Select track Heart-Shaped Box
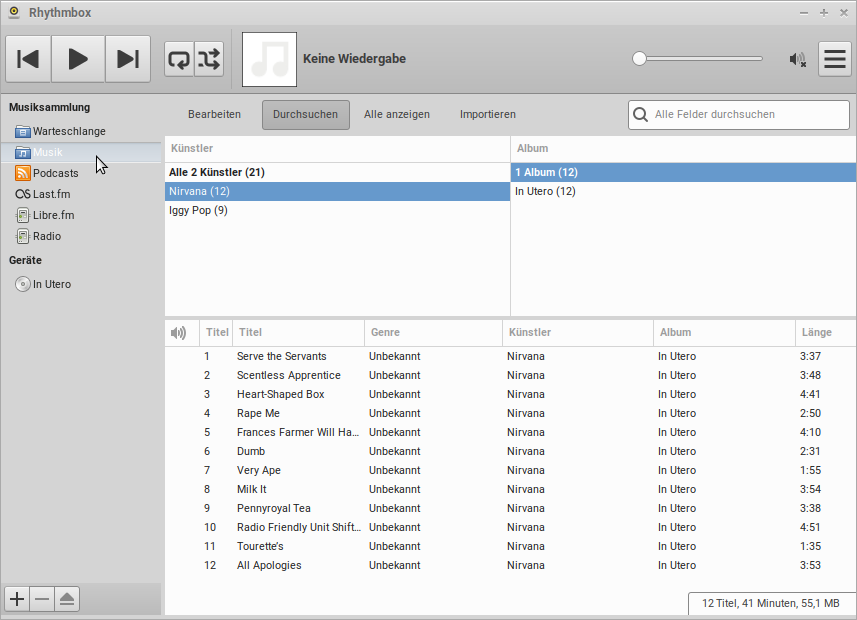Viewport: 857px width, 620px height. coord(510,394)
